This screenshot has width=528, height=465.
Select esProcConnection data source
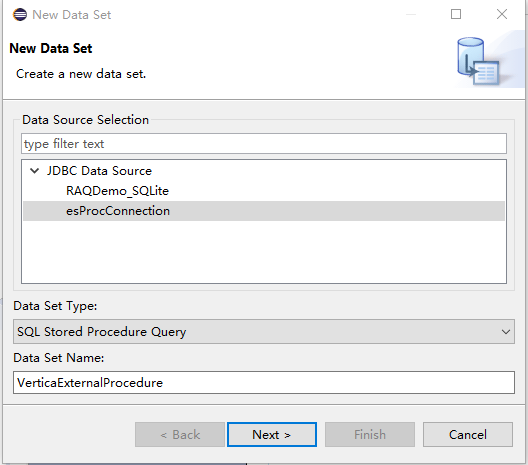coord(264,211)
